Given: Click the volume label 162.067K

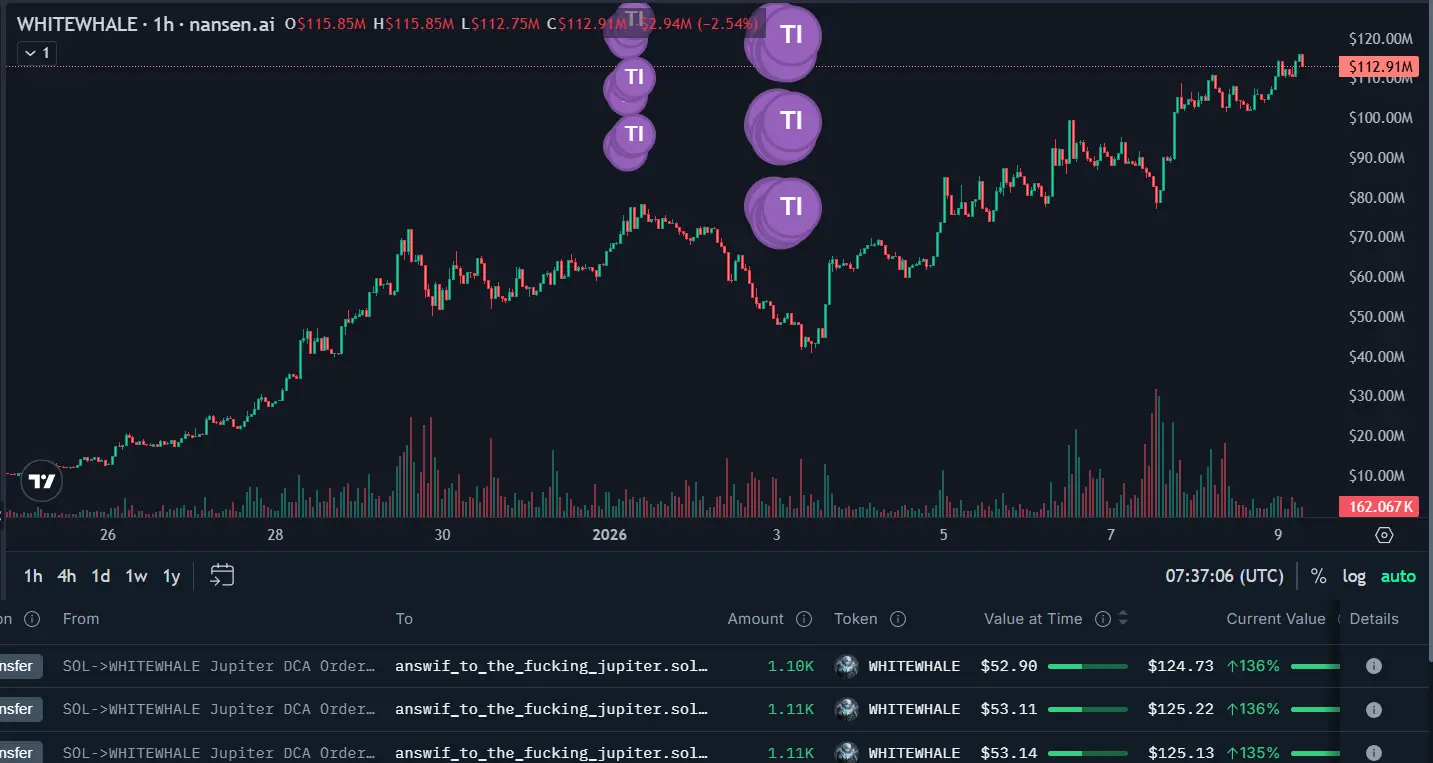Looking at the screenshot, I should click(x=1378, y=506).
